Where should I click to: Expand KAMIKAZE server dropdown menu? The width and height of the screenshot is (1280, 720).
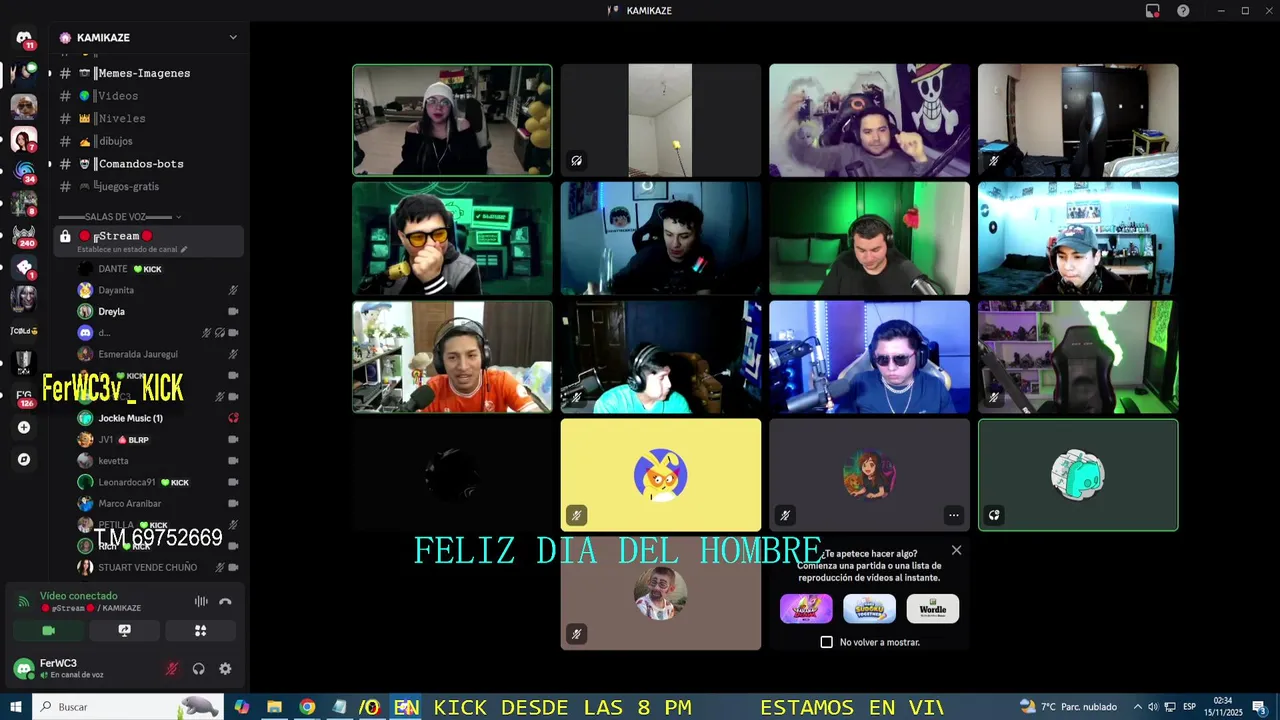click(x=233, y=38)
